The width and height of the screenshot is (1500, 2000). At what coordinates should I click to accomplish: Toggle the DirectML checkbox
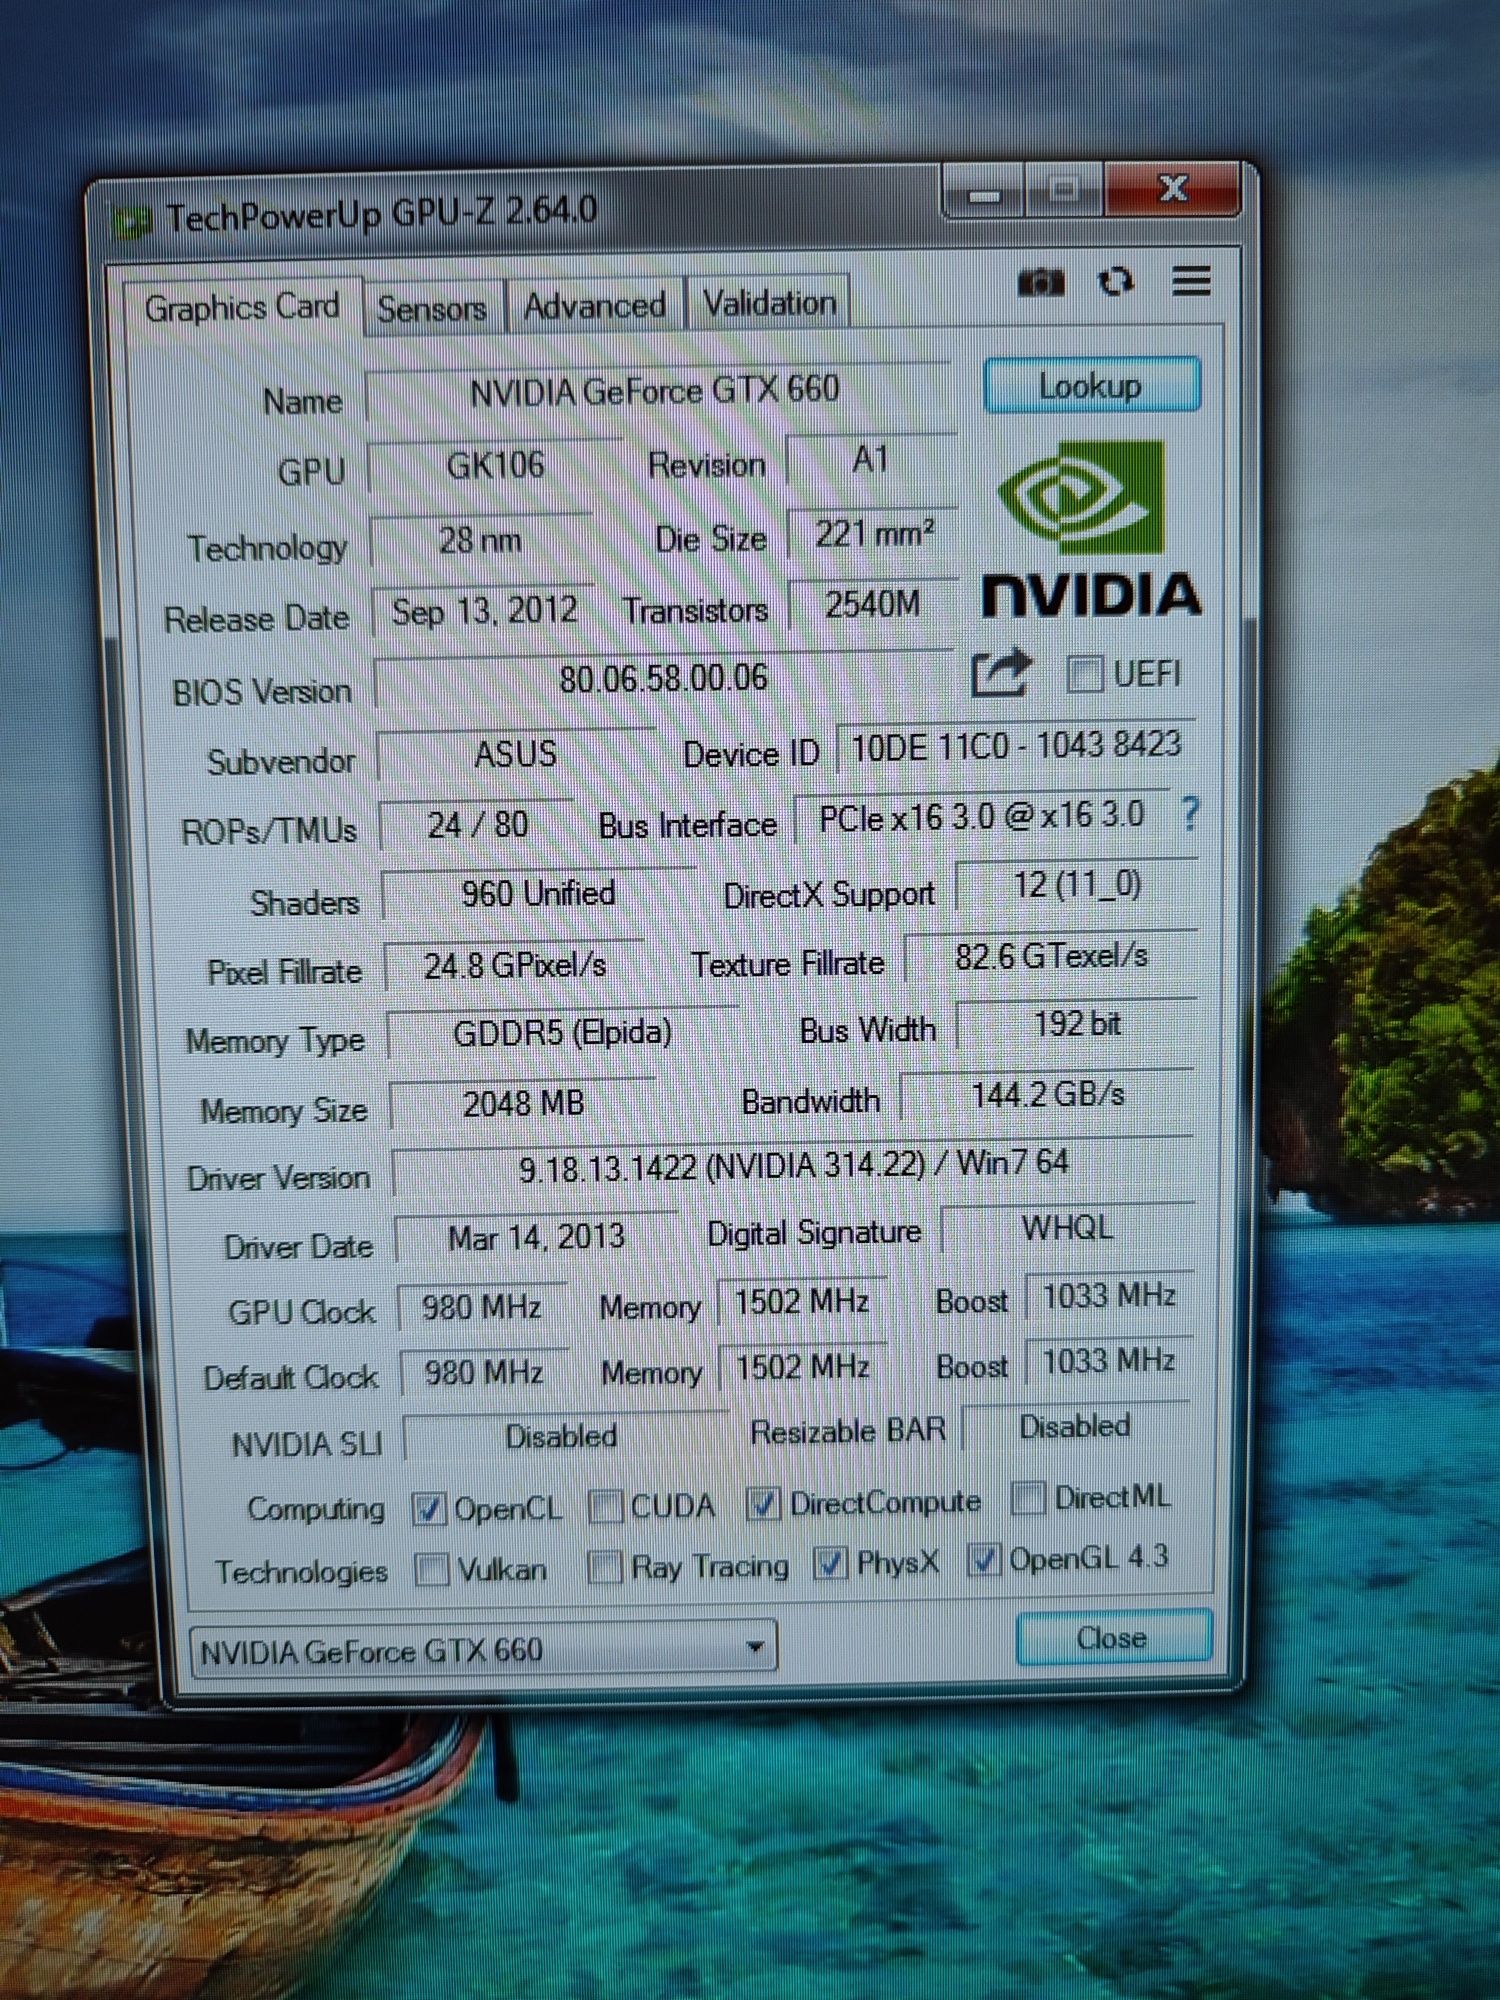(1028, 1497)
